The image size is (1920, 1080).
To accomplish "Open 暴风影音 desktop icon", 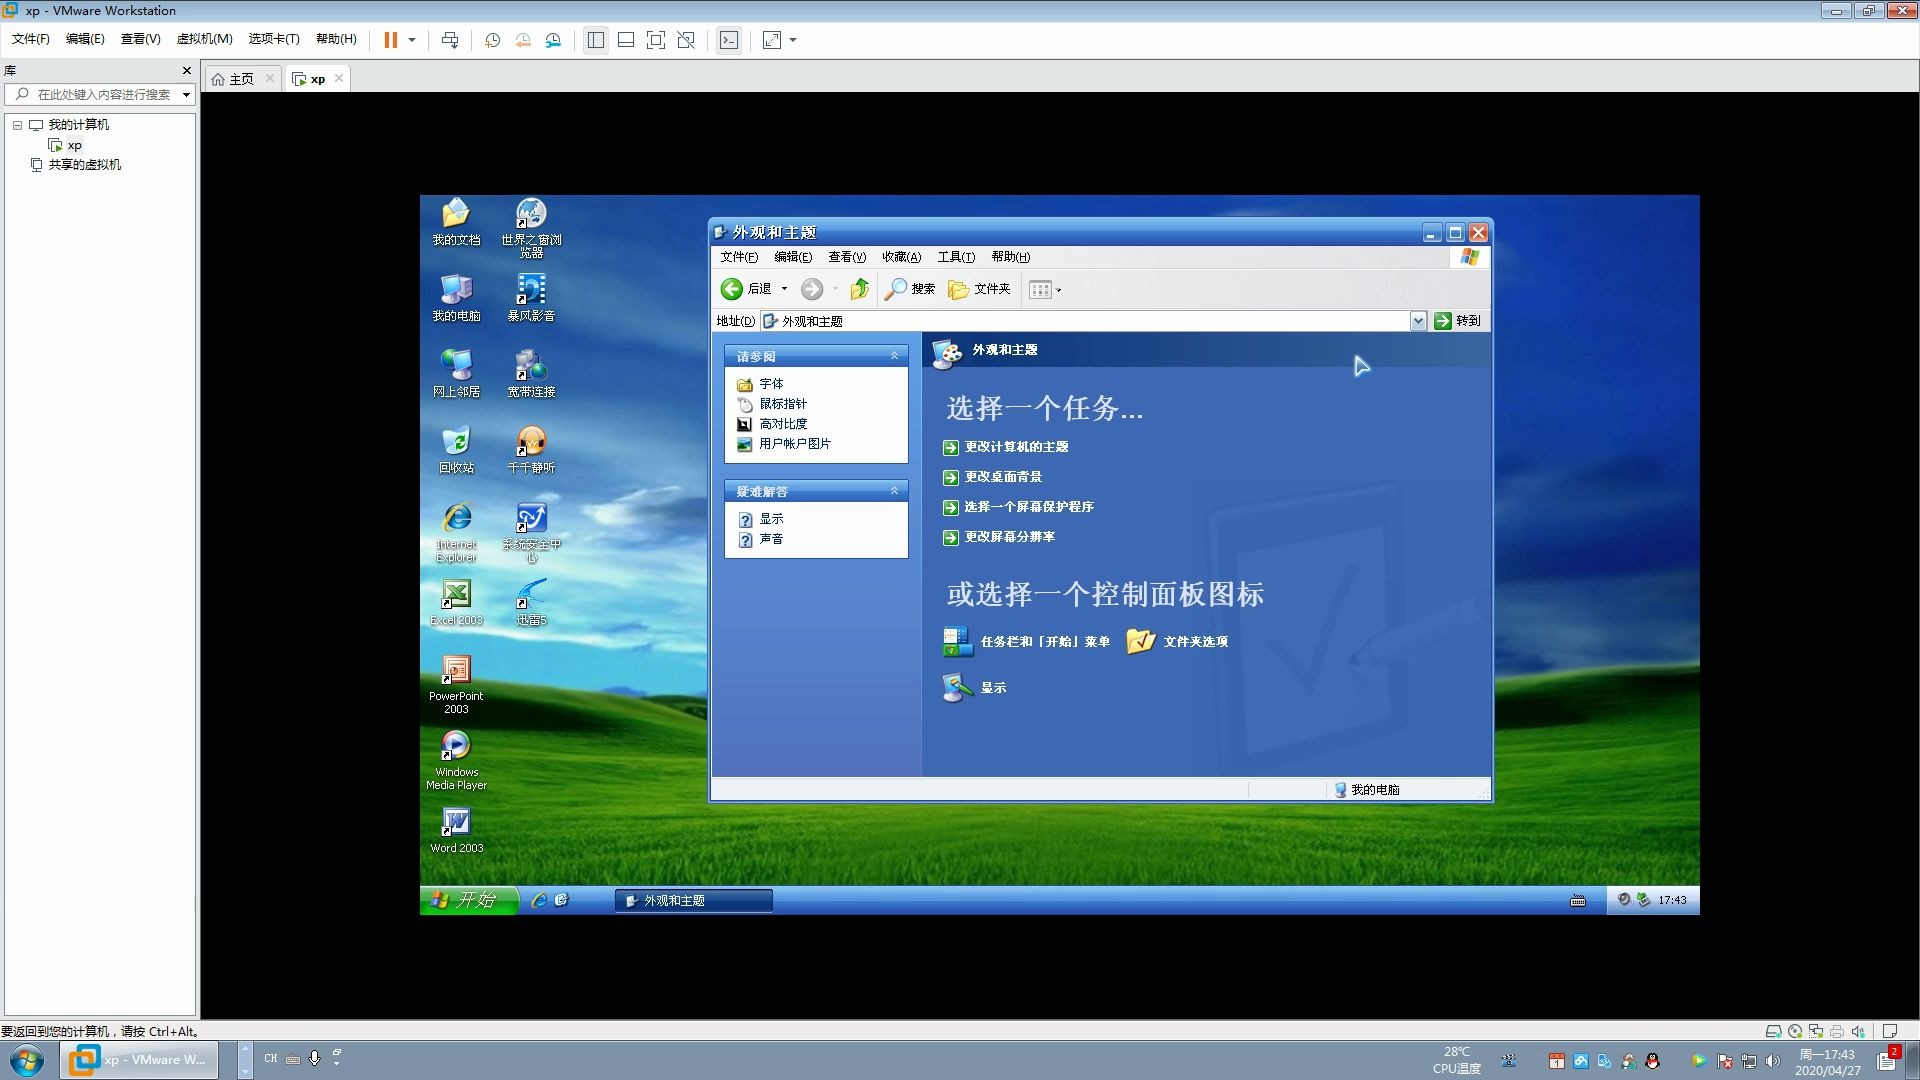I will pyautogui.click(x=531, y=298).
